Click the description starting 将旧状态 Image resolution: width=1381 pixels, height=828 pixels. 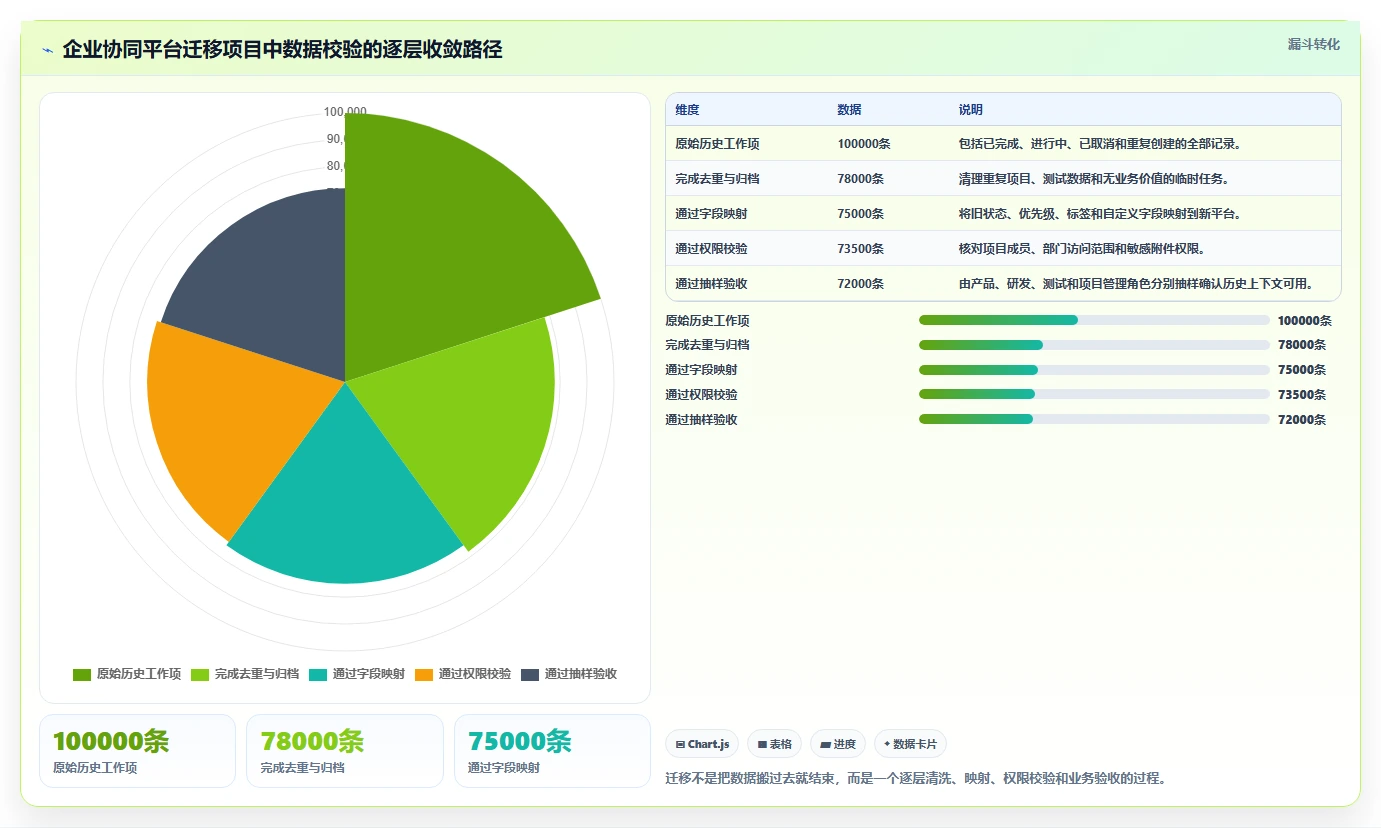[x=1100, y=214]
